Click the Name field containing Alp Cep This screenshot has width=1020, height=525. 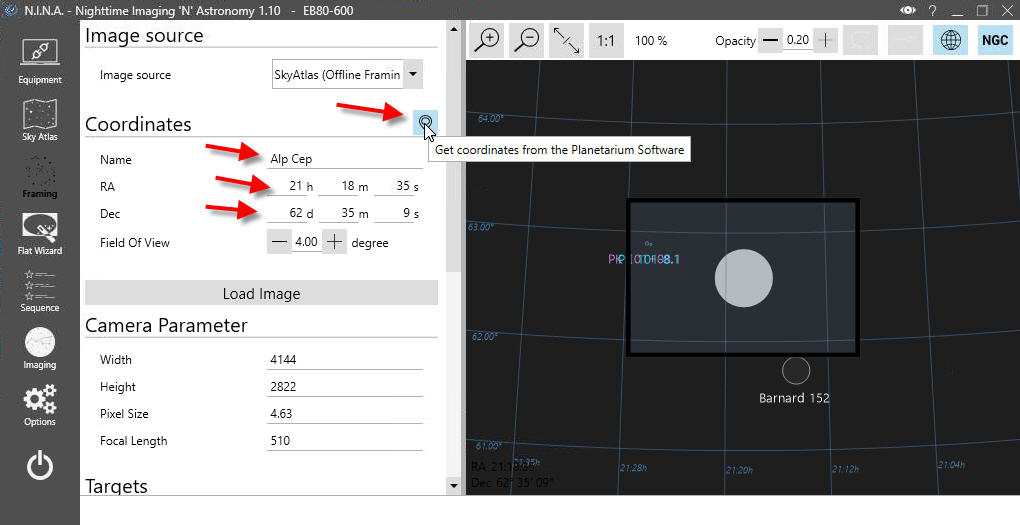pos(345,159)
